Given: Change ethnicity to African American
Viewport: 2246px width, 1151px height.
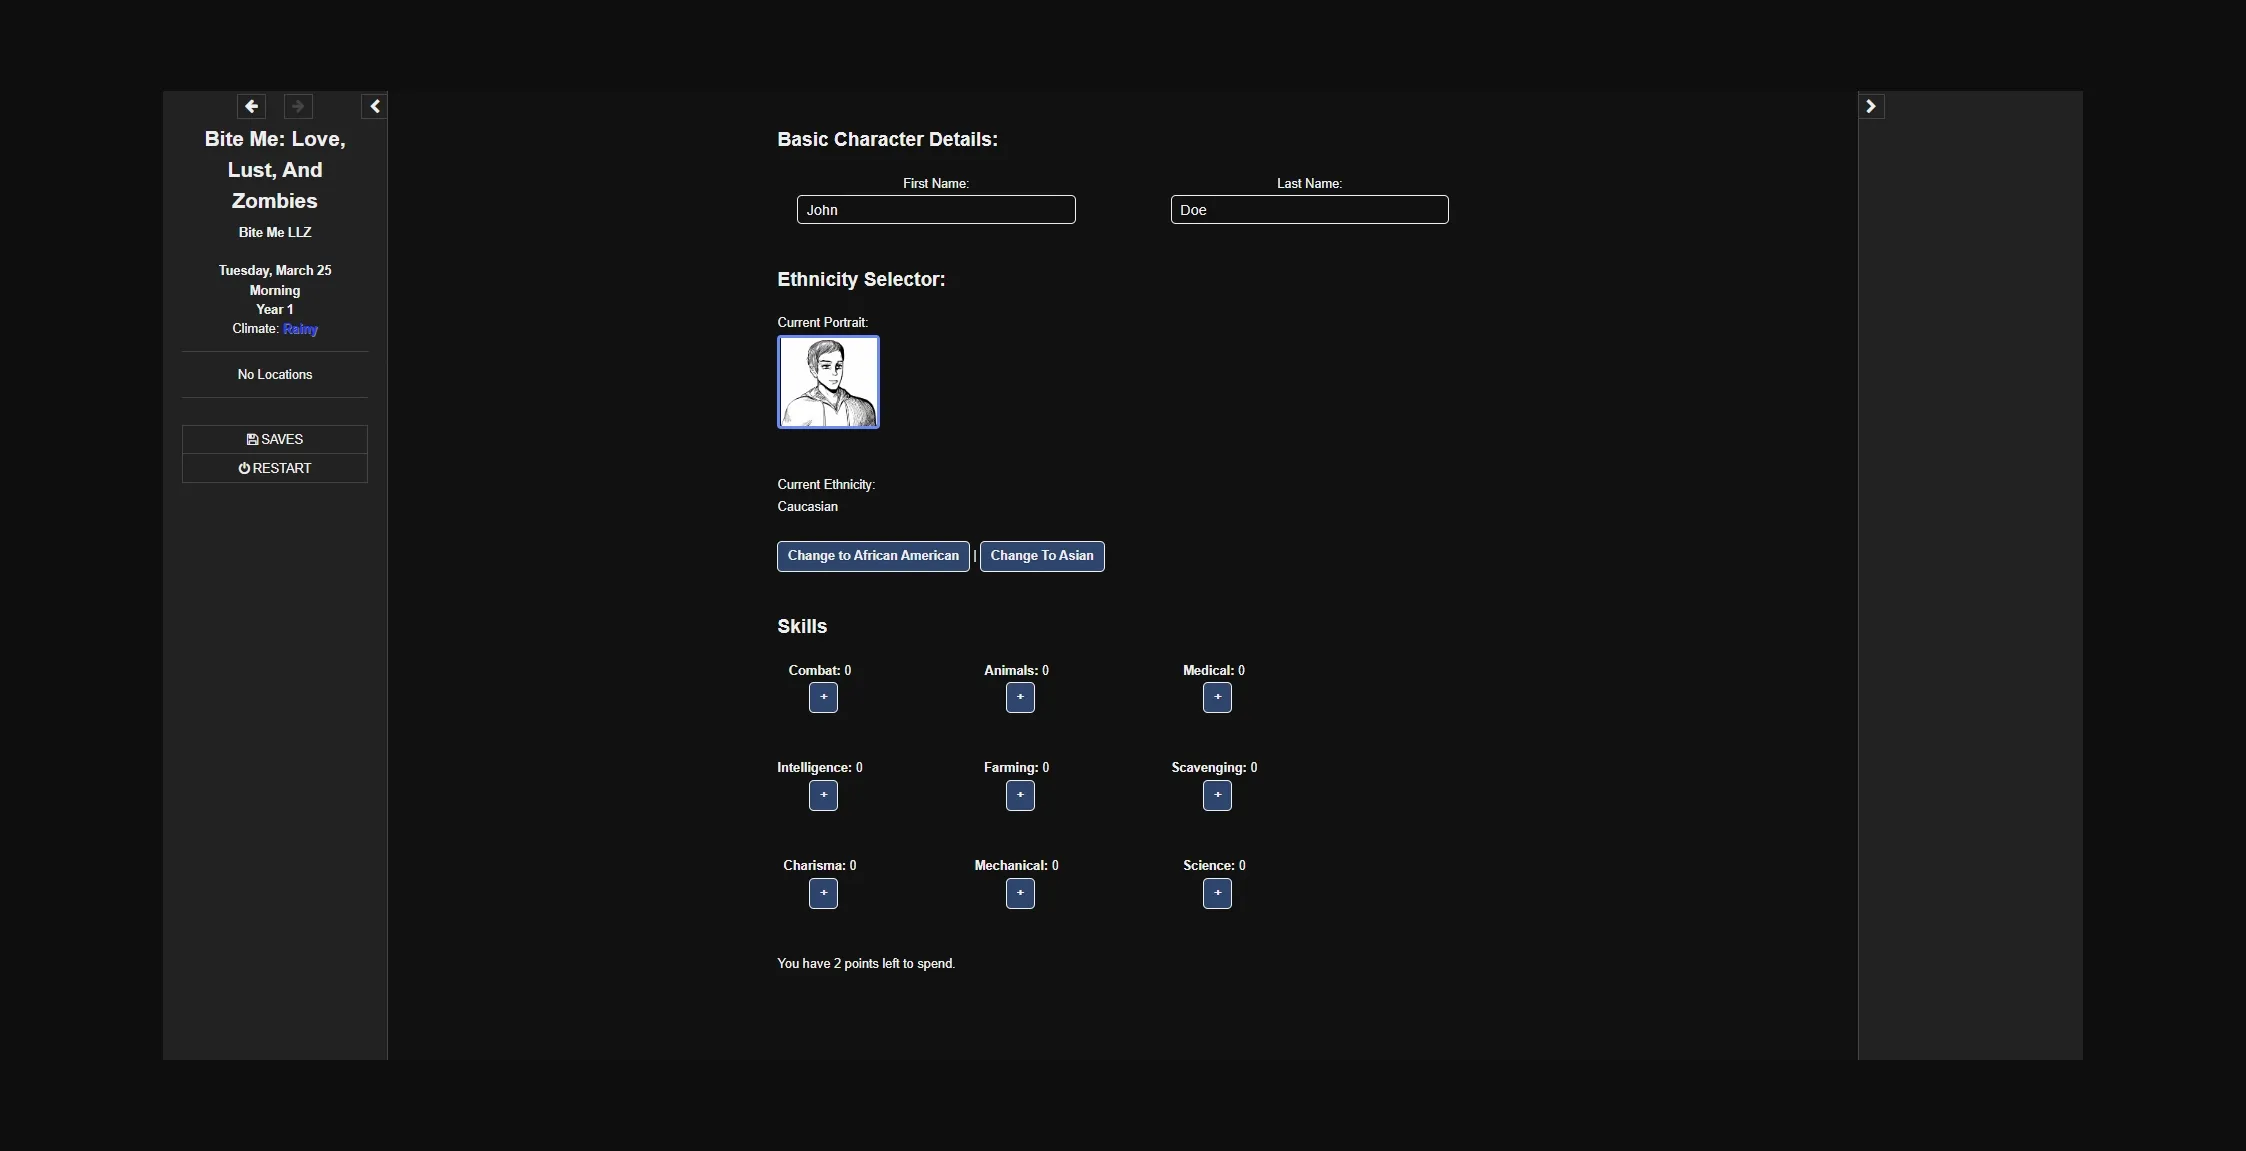Looking at the screenshot, I should pyautogui.click(x=873, y=556).
